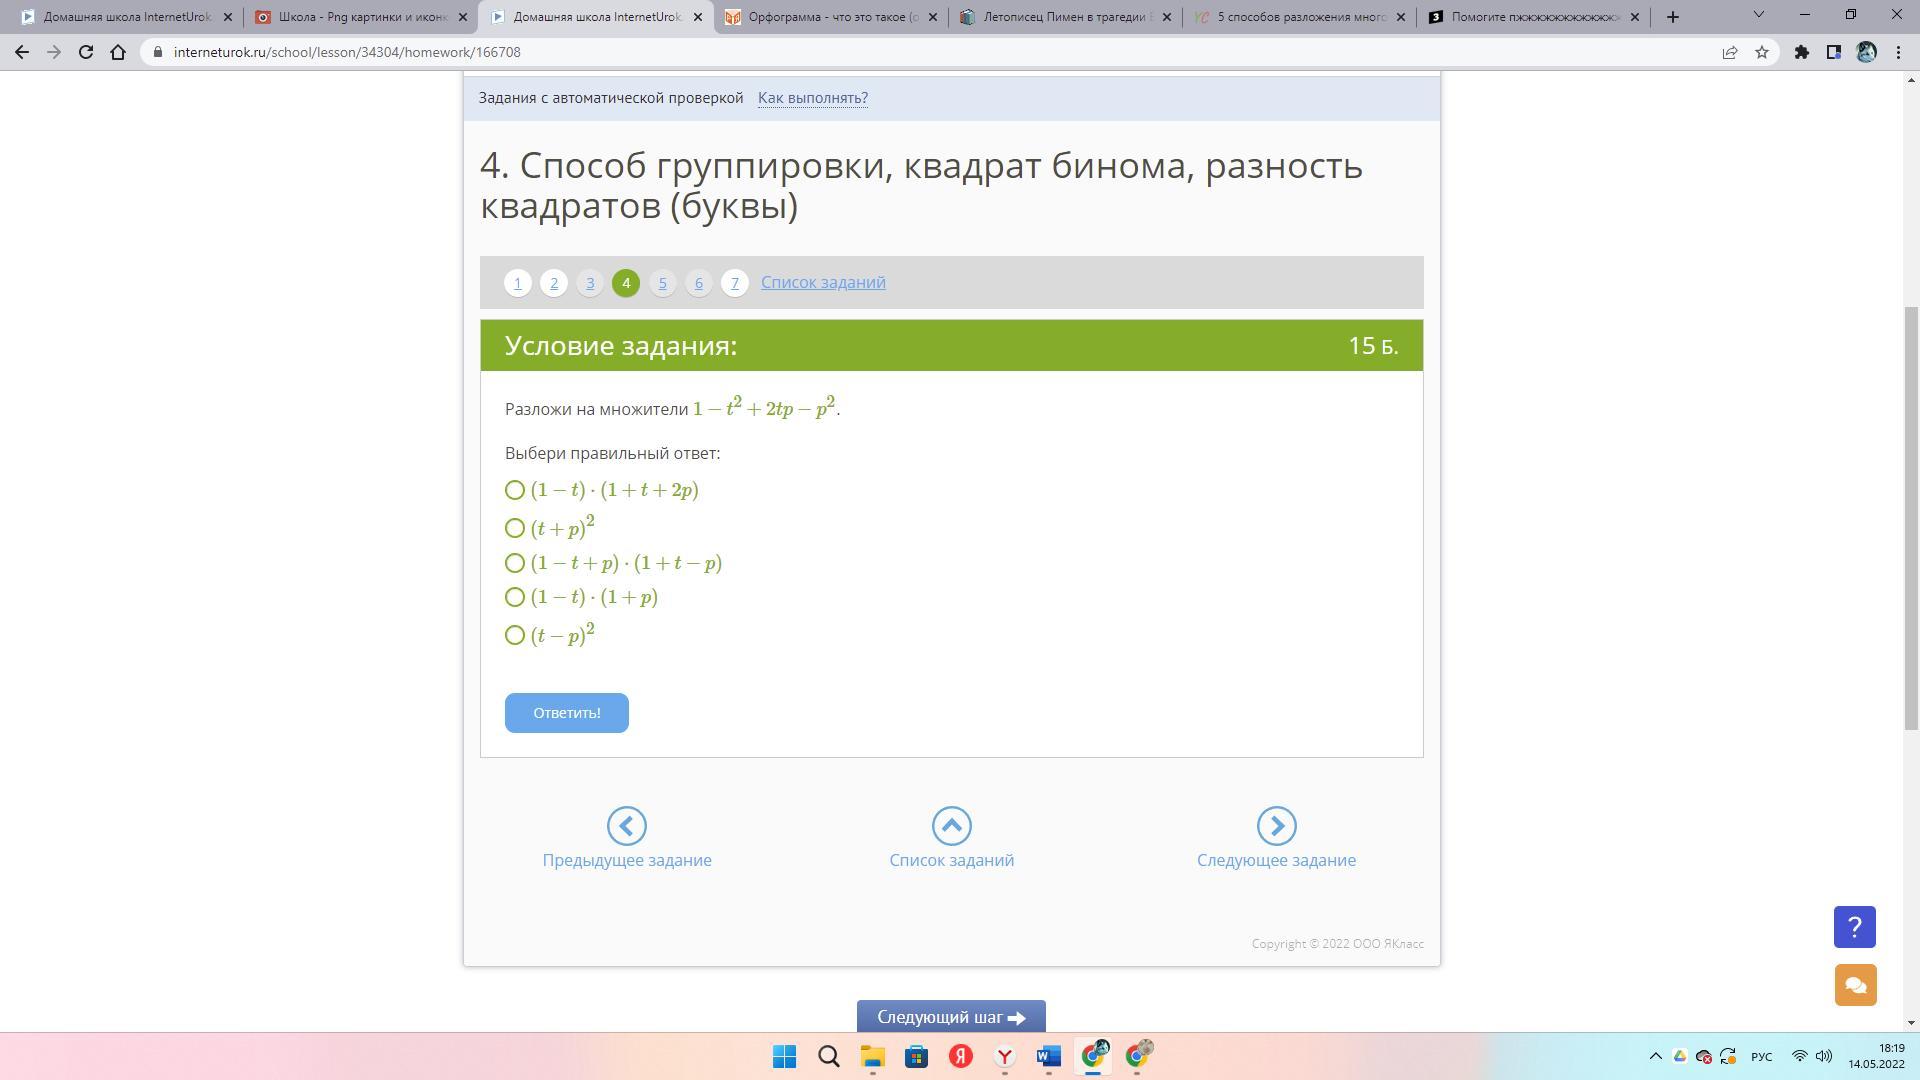Open Chrome three-dot menu
This screenshot has width=1920, height=1080.
click(x=1898, y=53)
